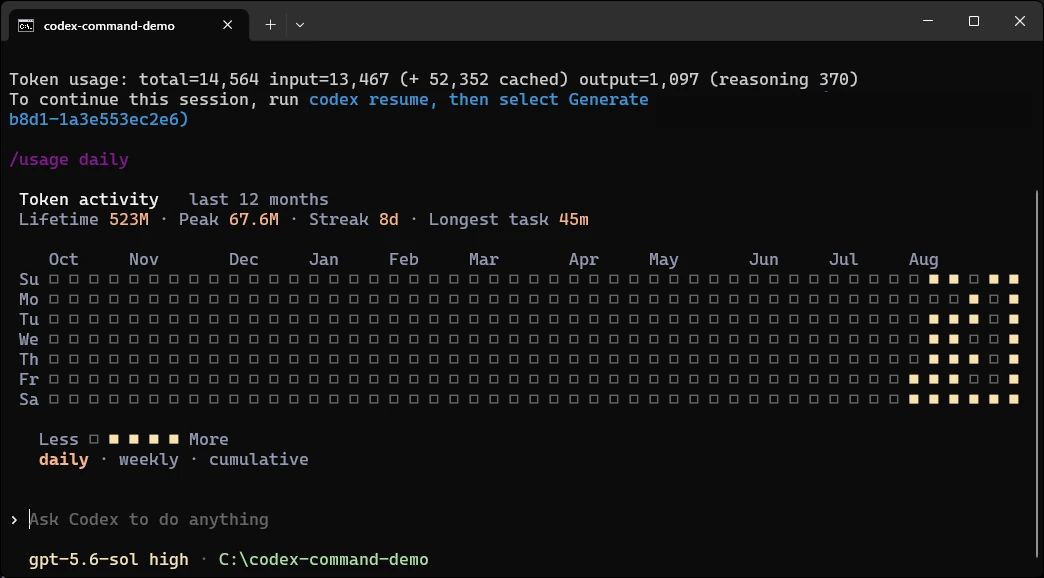This screenshot has height=578, width=1044.
Task: Click the '/usage daily' command text
Action: coord(69,160)
